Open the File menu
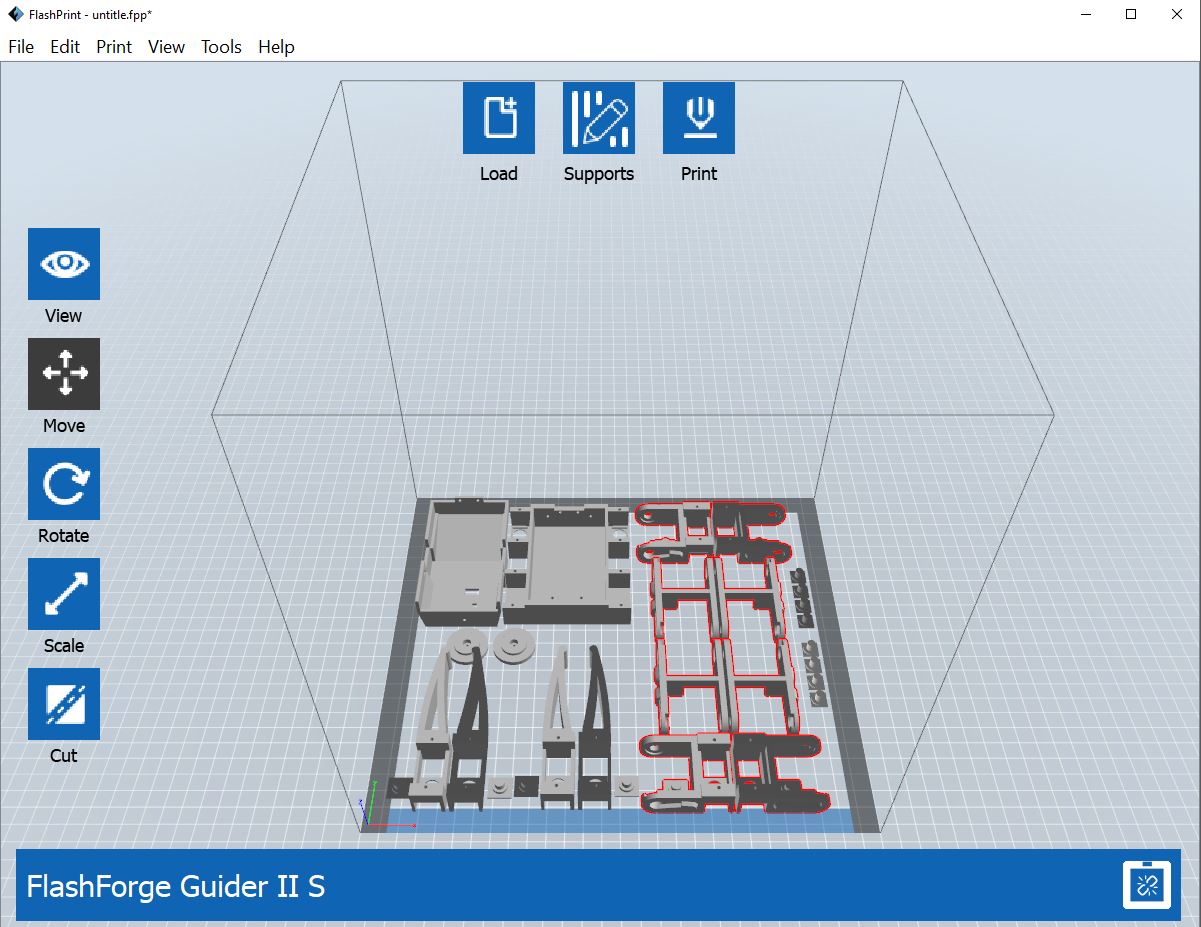The height and width of the screenshot is (927, 1201). [21, 47]
